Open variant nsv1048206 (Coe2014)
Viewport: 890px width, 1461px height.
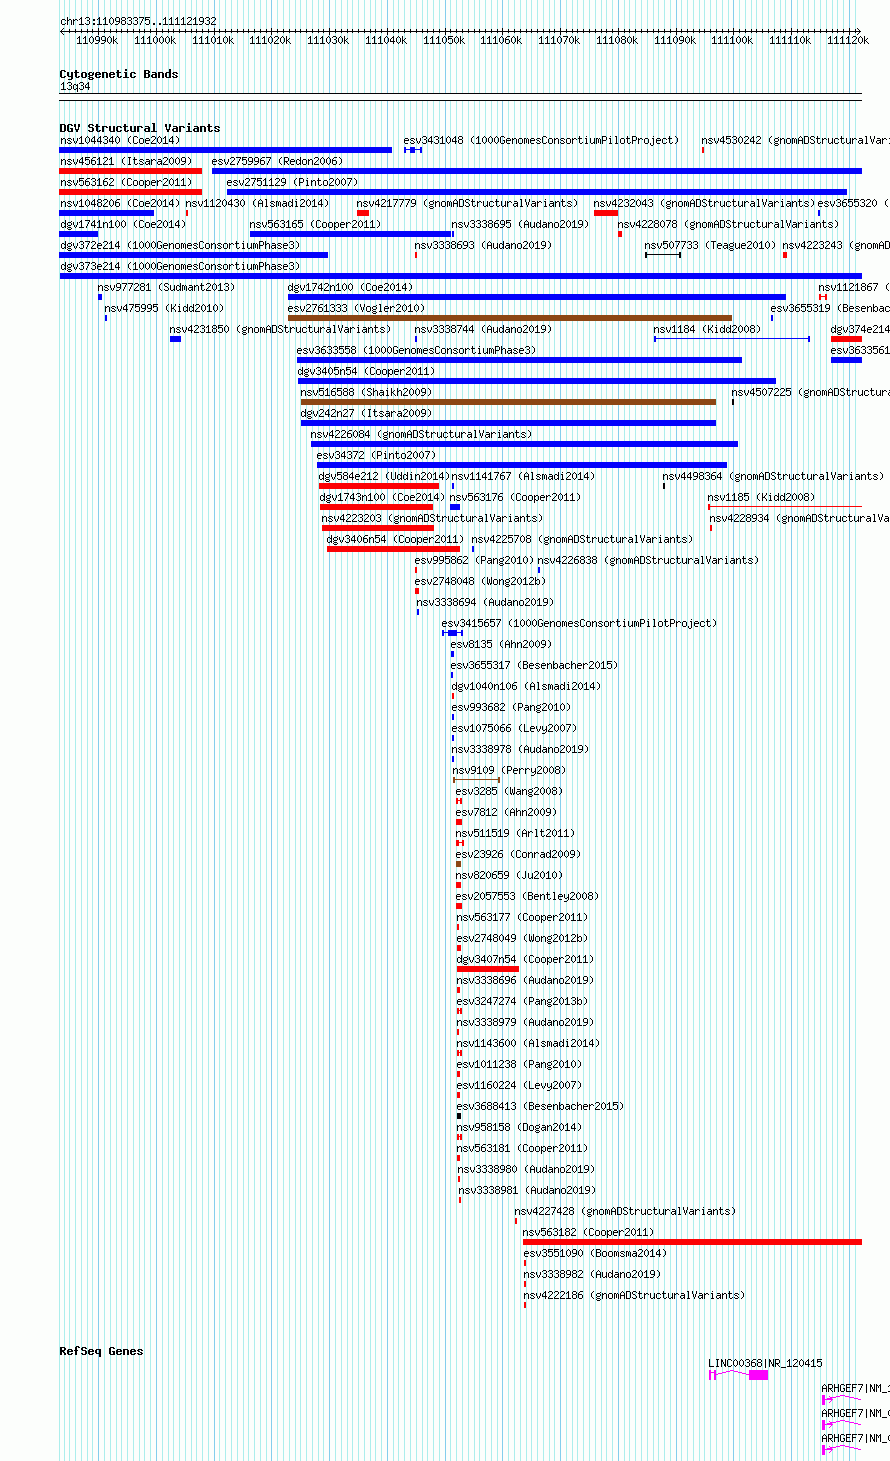coord(120,203)
